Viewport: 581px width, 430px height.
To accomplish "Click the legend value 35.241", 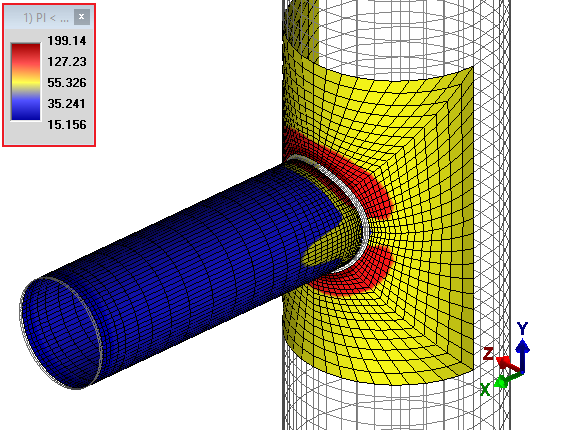I will click(67, 103).
